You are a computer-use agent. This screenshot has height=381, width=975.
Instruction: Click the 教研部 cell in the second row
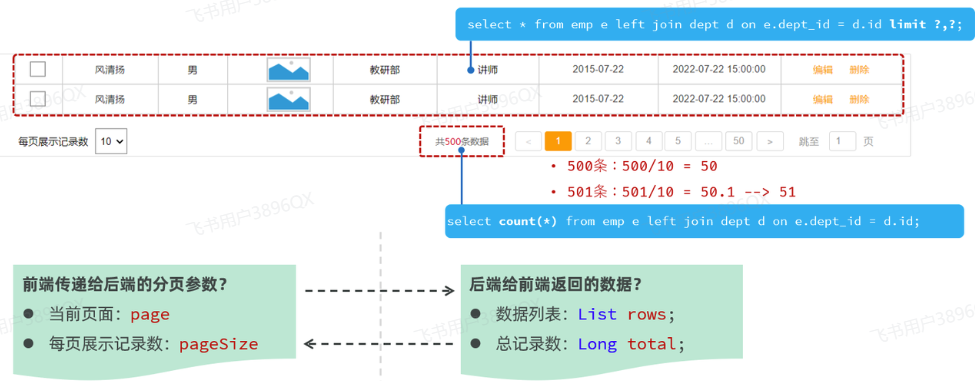385,99
